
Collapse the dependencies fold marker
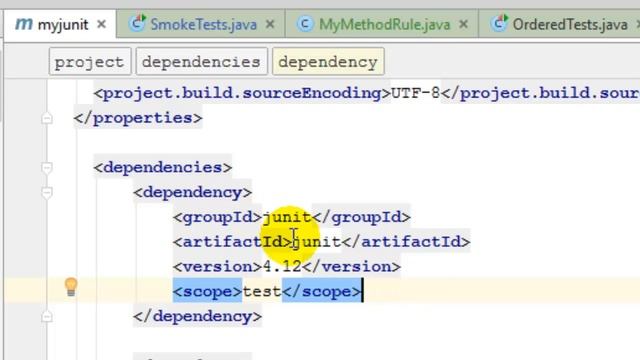point(47,168)
